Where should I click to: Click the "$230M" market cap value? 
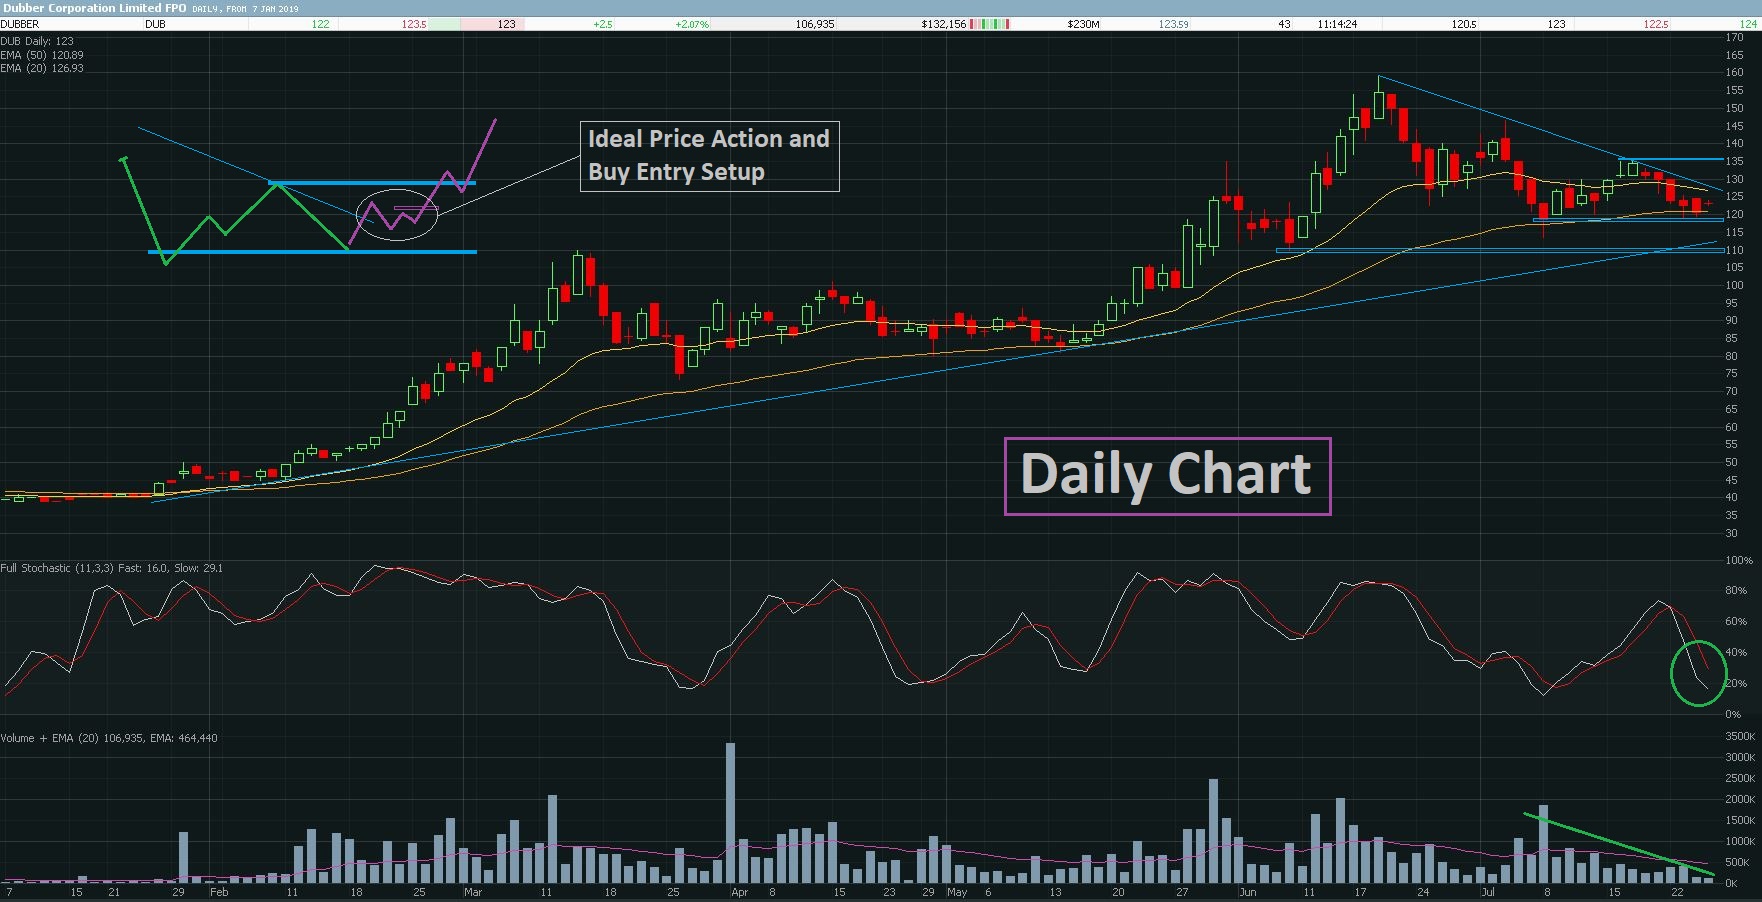coord(1083,24)
